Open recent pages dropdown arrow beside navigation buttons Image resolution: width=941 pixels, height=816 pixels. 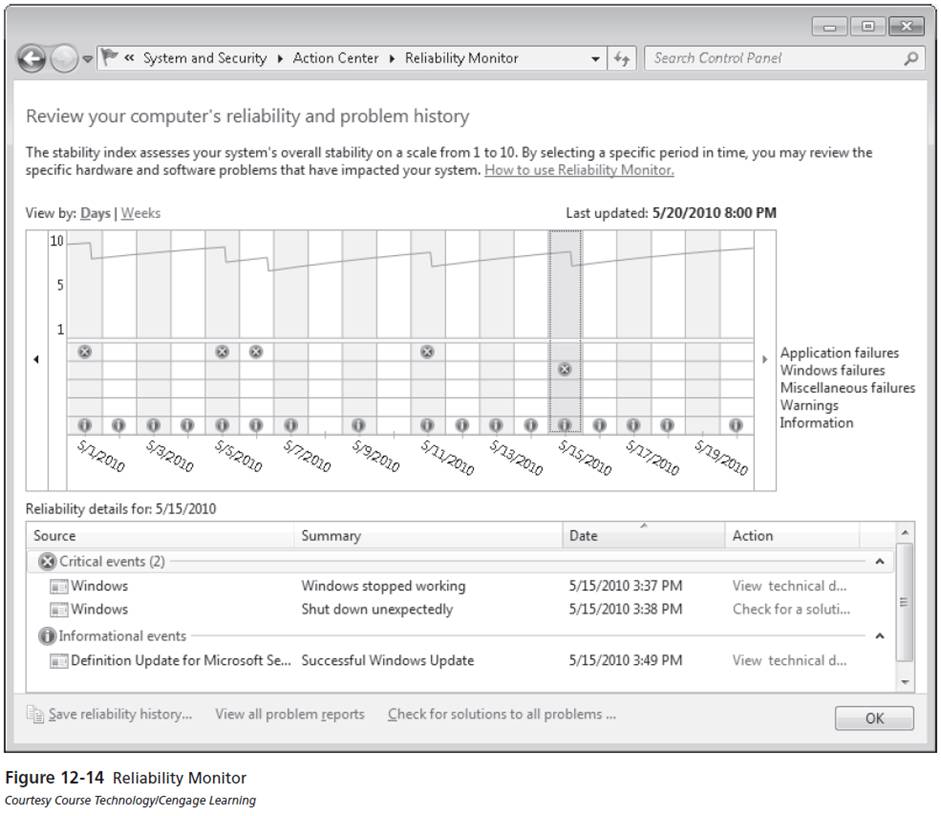pyautogui.click(x=88, y=59)
